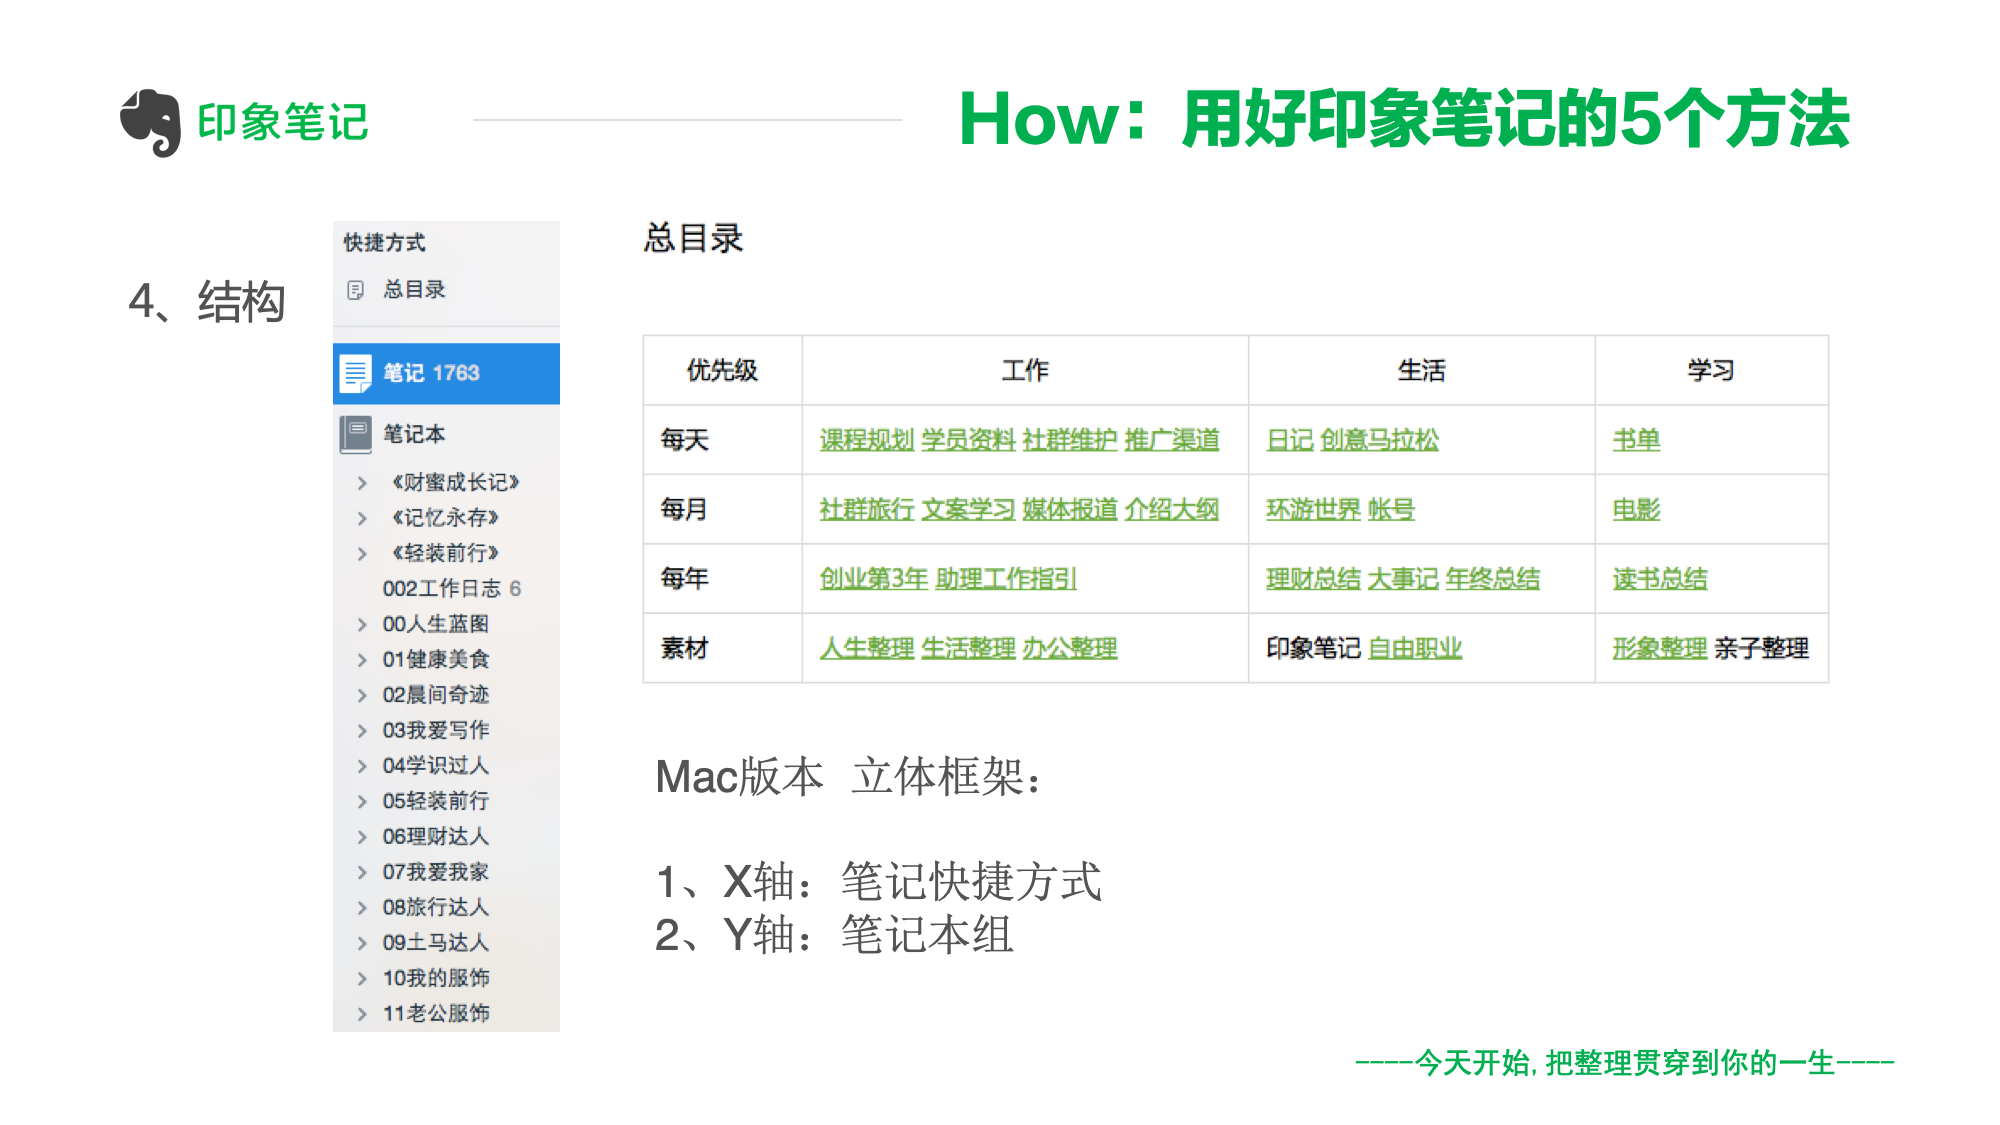
Task: Click the note icon beside 总目录 shortcut
Action: click(x=355, y=290)
